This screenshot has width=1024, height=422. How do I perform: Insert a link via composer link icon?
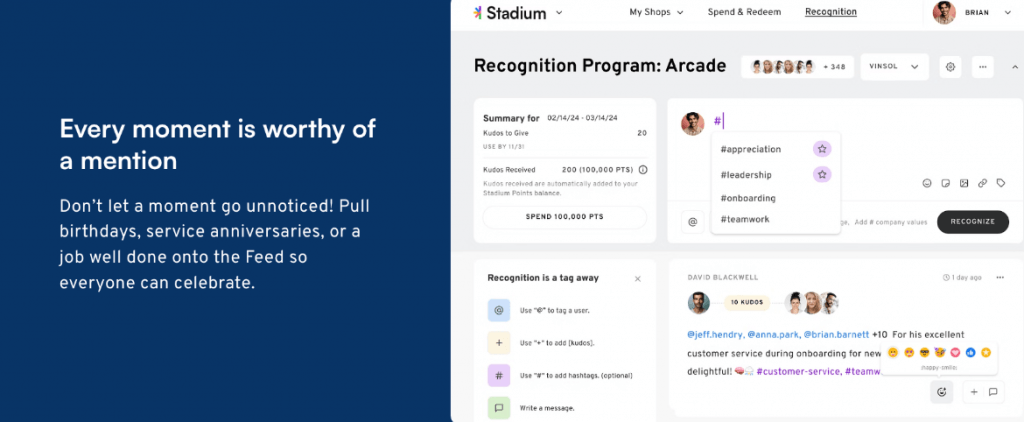982,184
